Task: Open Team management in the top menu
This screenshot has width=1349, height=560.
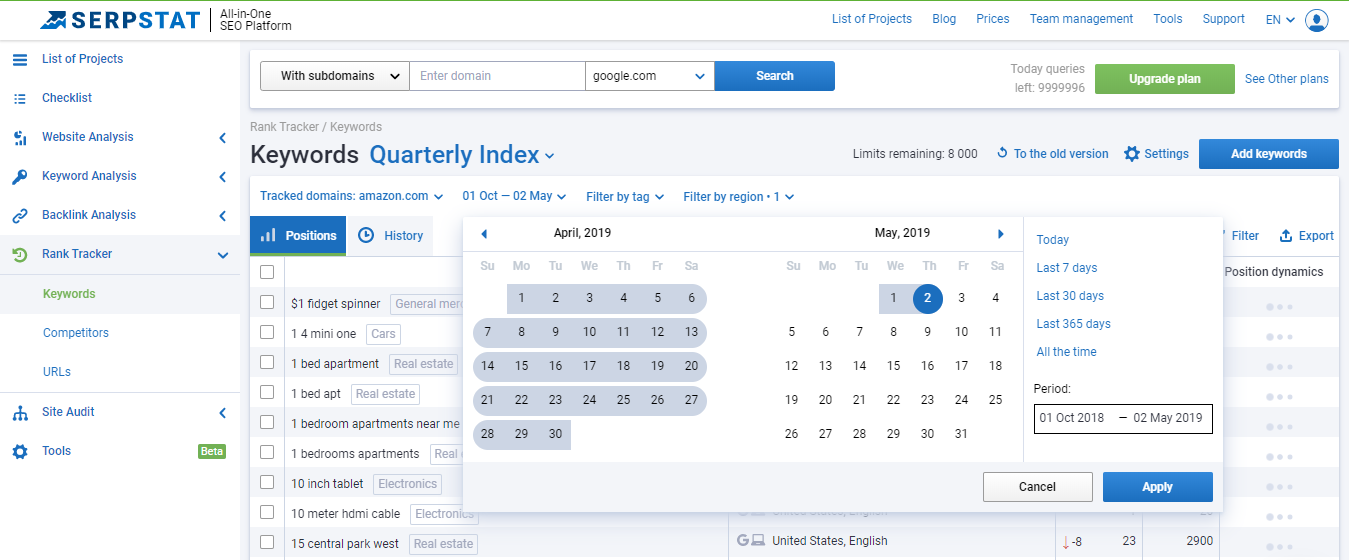Action: tap(1081, 19)
